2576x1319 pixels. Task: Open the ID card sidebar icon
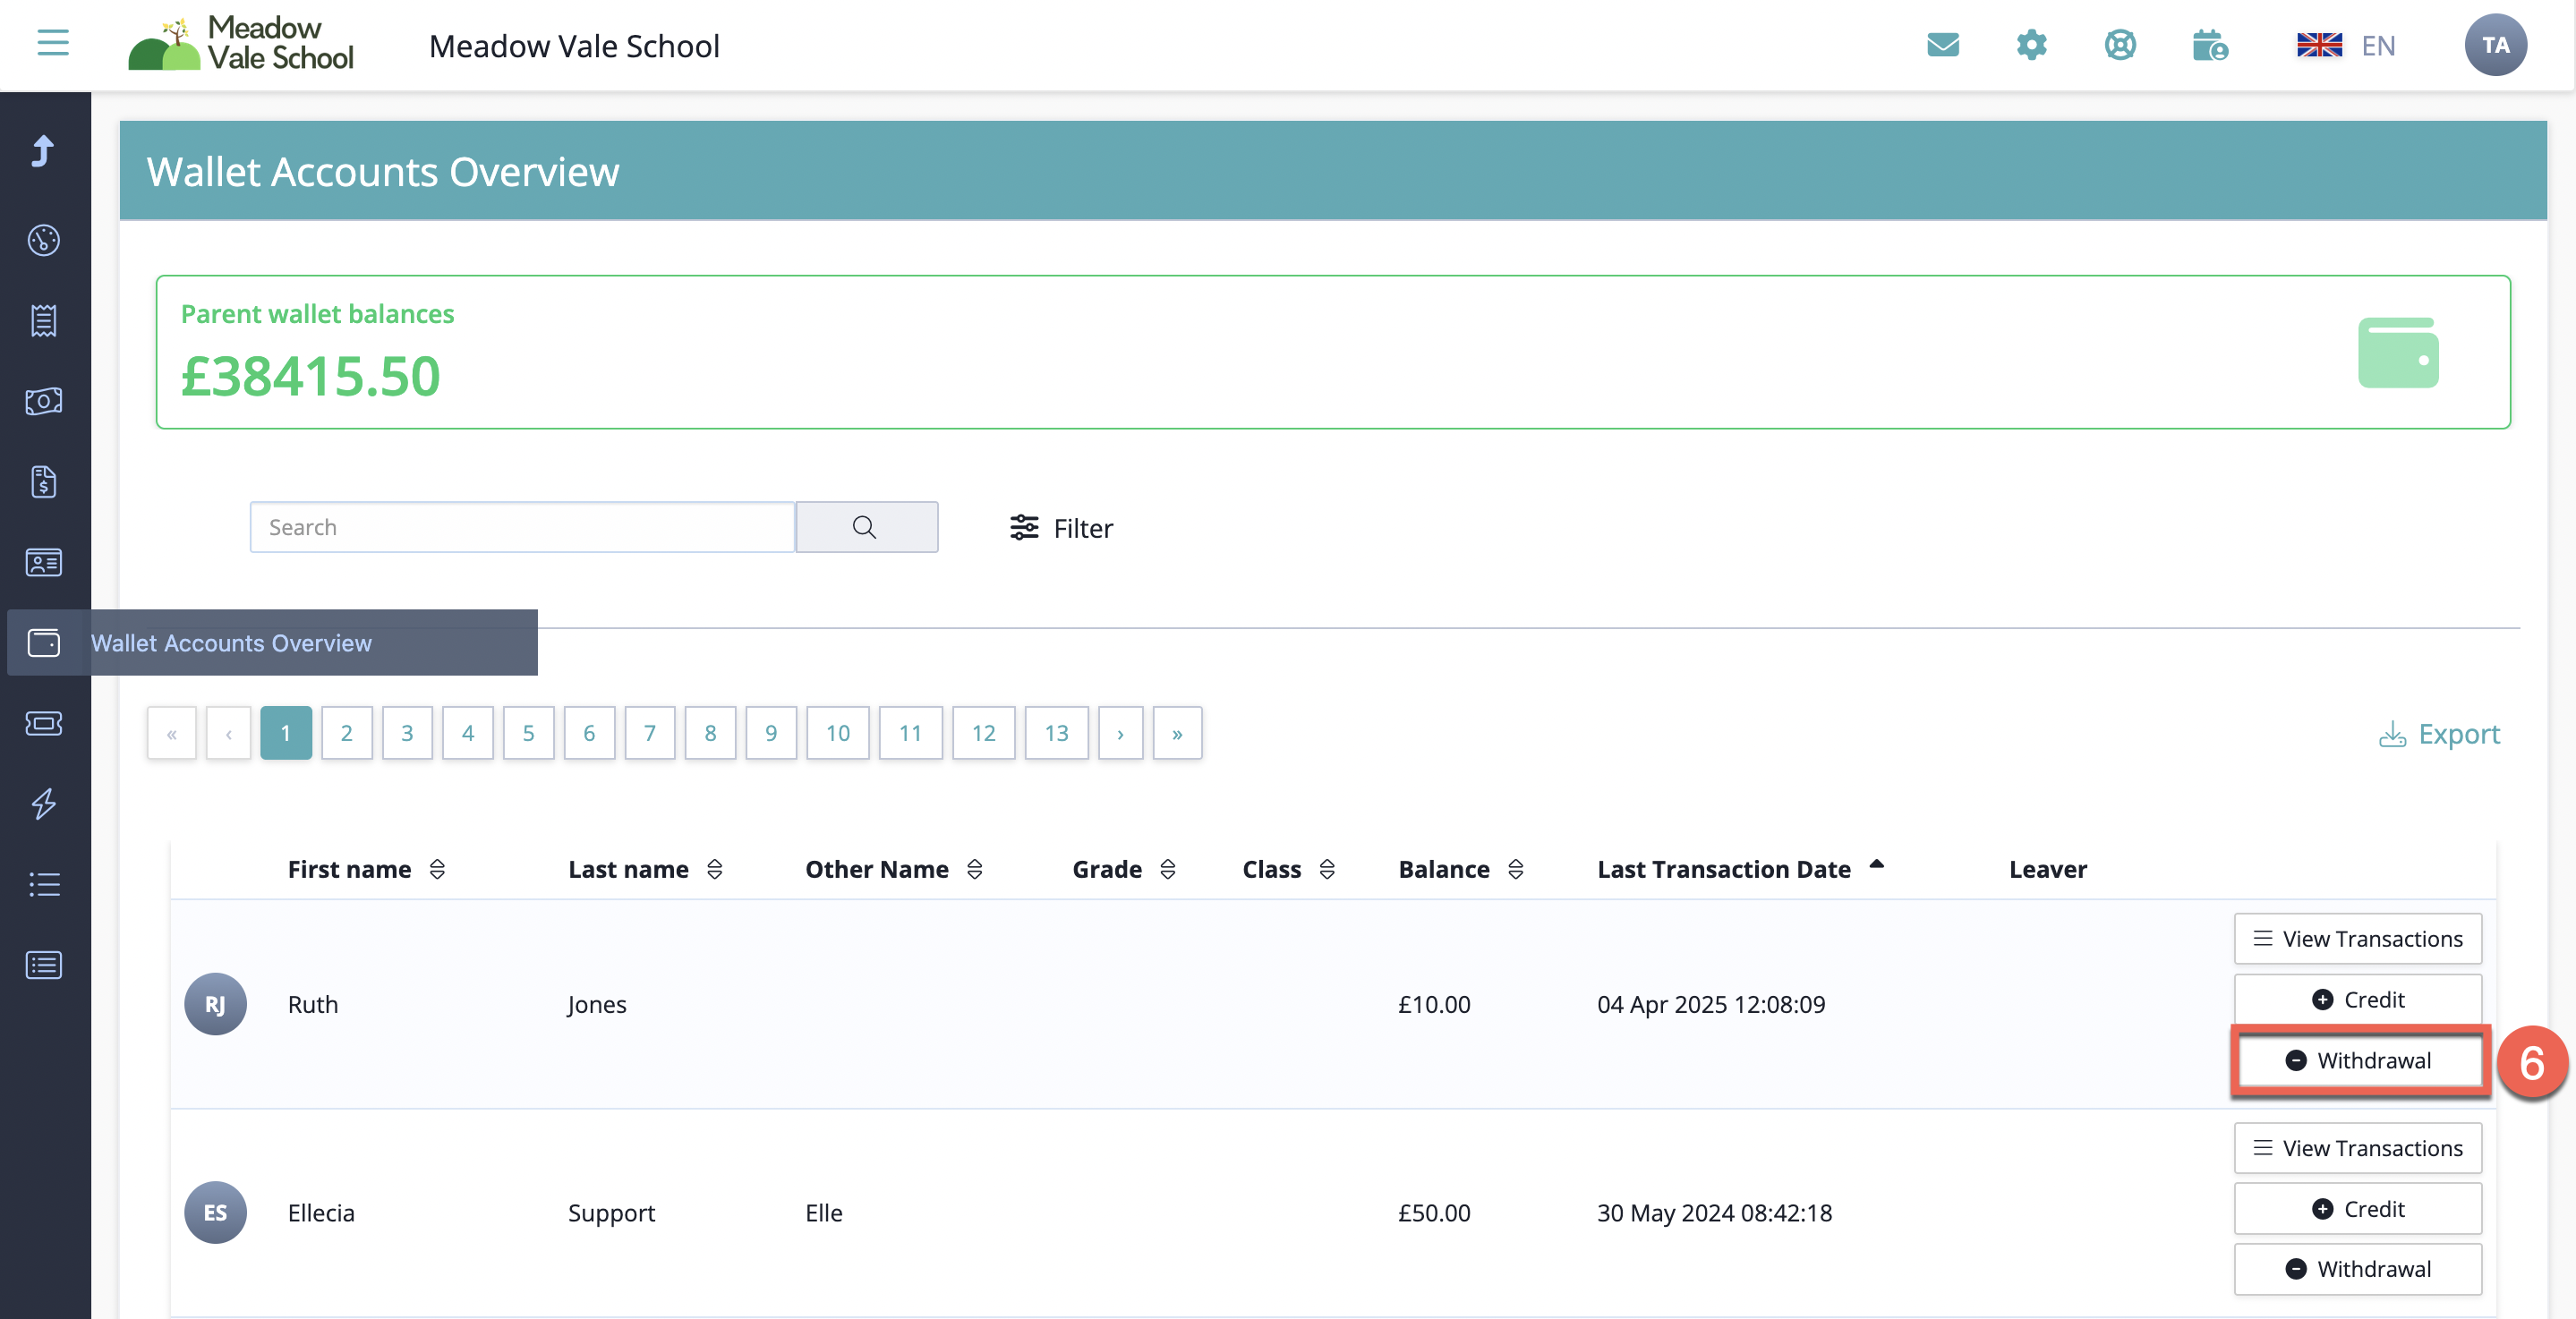[x=44, y=562]
